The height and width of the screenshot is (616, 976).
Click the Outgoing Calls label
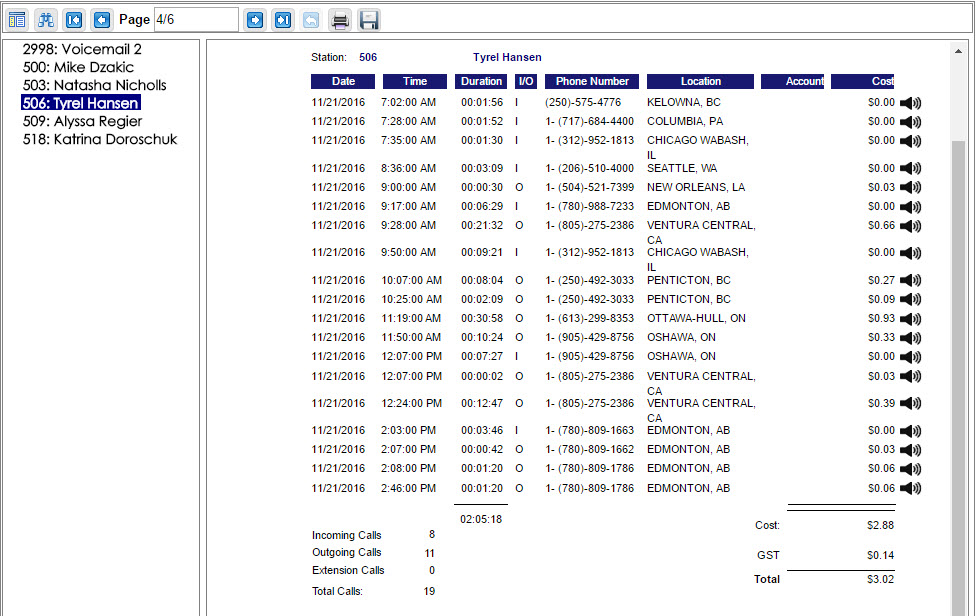coord(347,553)
